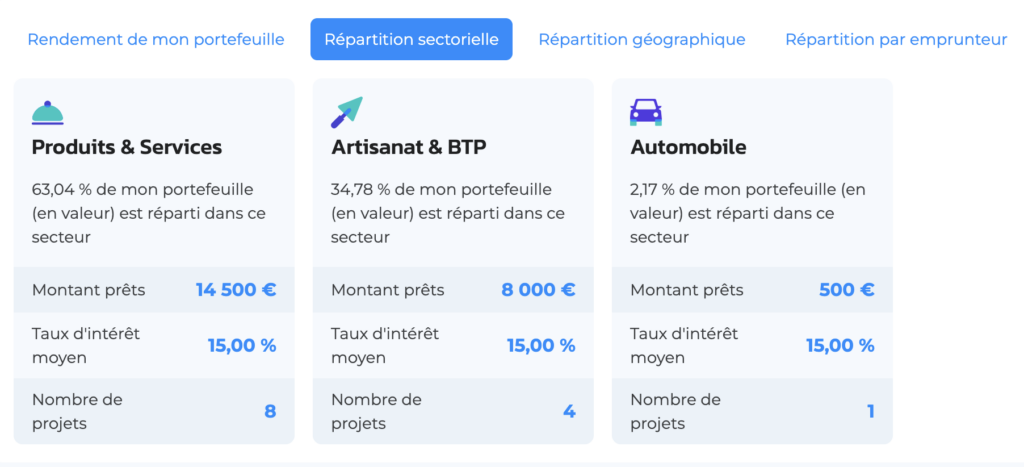
Task: Click the Artisanat & BTP heading
Action: 409,147
